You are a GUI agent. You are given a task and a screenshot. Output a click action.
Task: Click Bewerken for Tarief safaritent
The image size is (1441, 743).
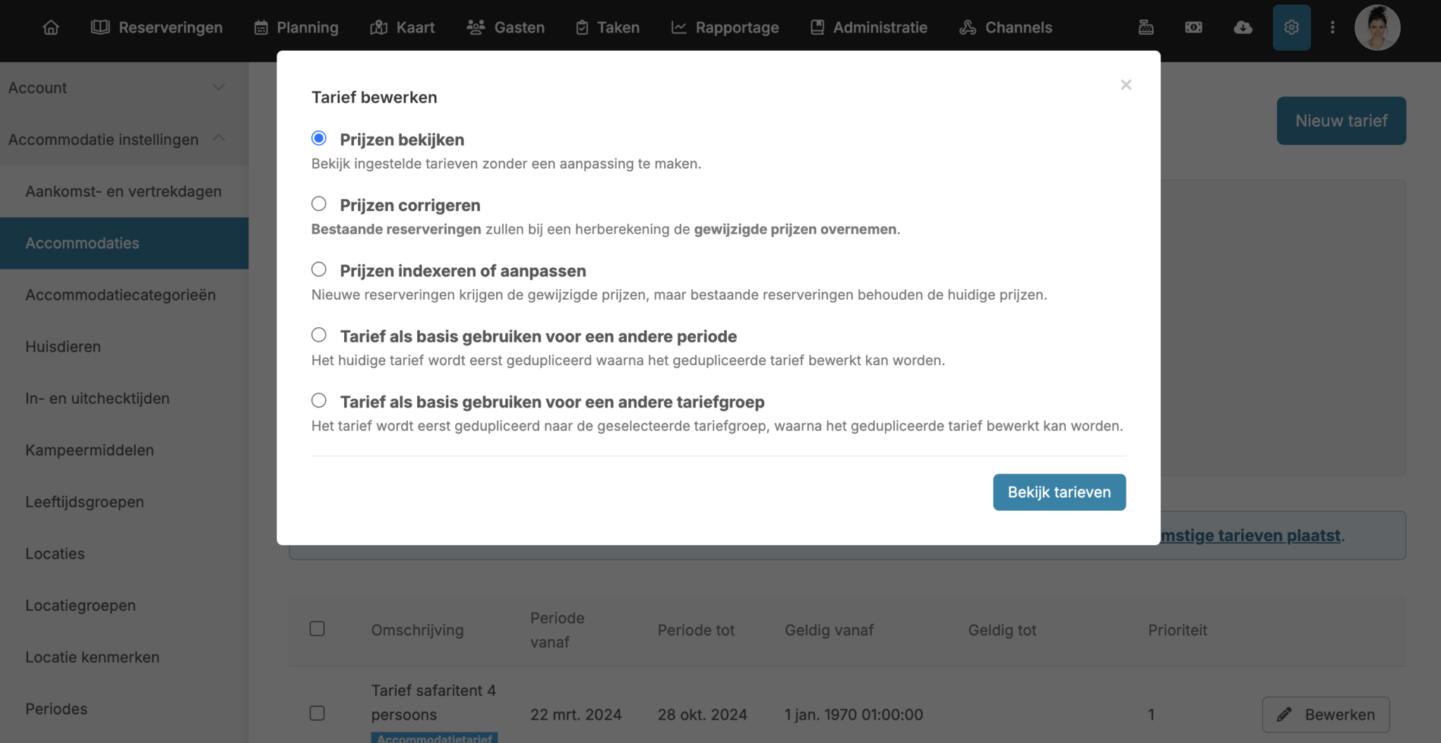tap(1325, 715)
